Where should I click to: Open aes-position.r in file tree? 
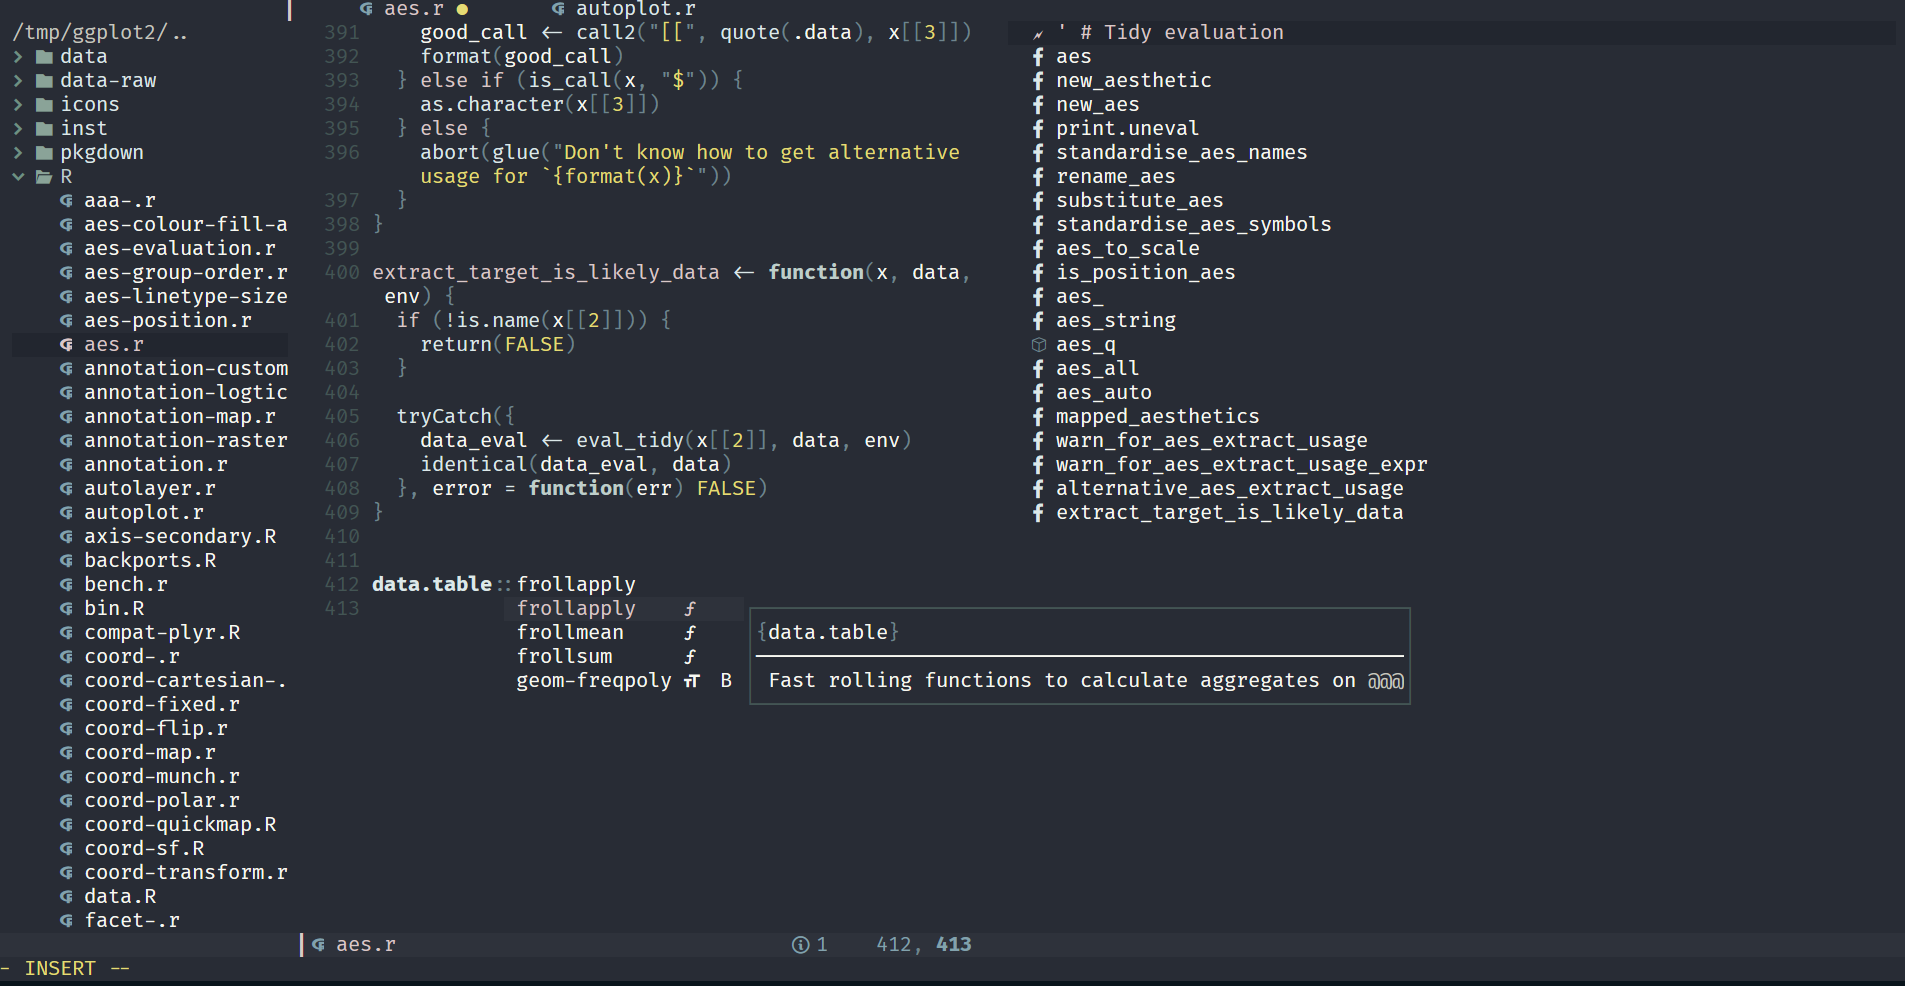point(168,321)
